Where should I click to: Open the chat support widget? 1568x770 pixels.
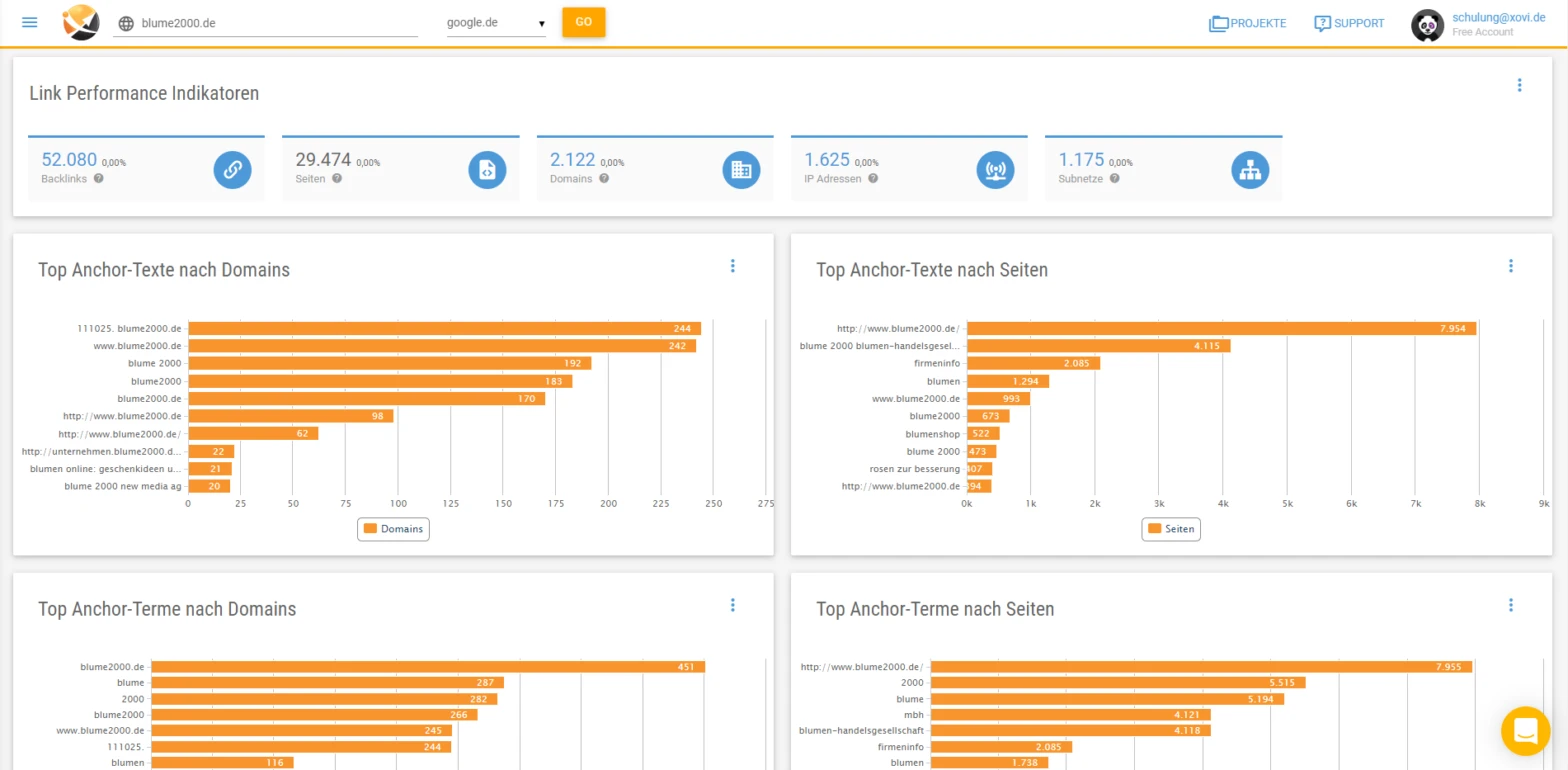click(1525, 731)
